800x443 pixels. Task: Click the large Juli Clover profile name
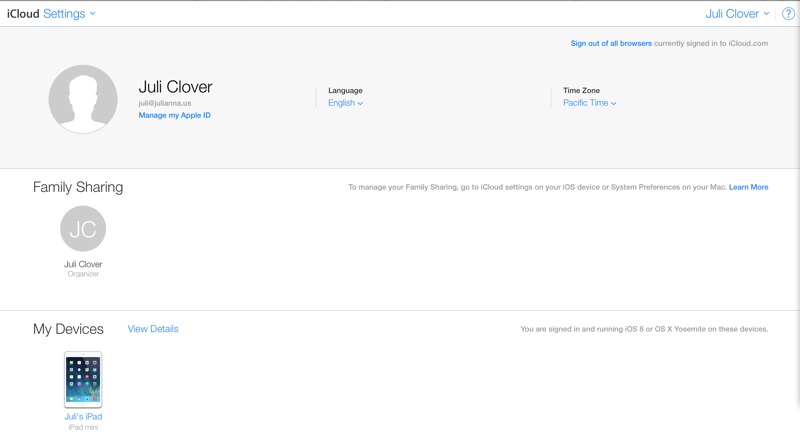176,87
